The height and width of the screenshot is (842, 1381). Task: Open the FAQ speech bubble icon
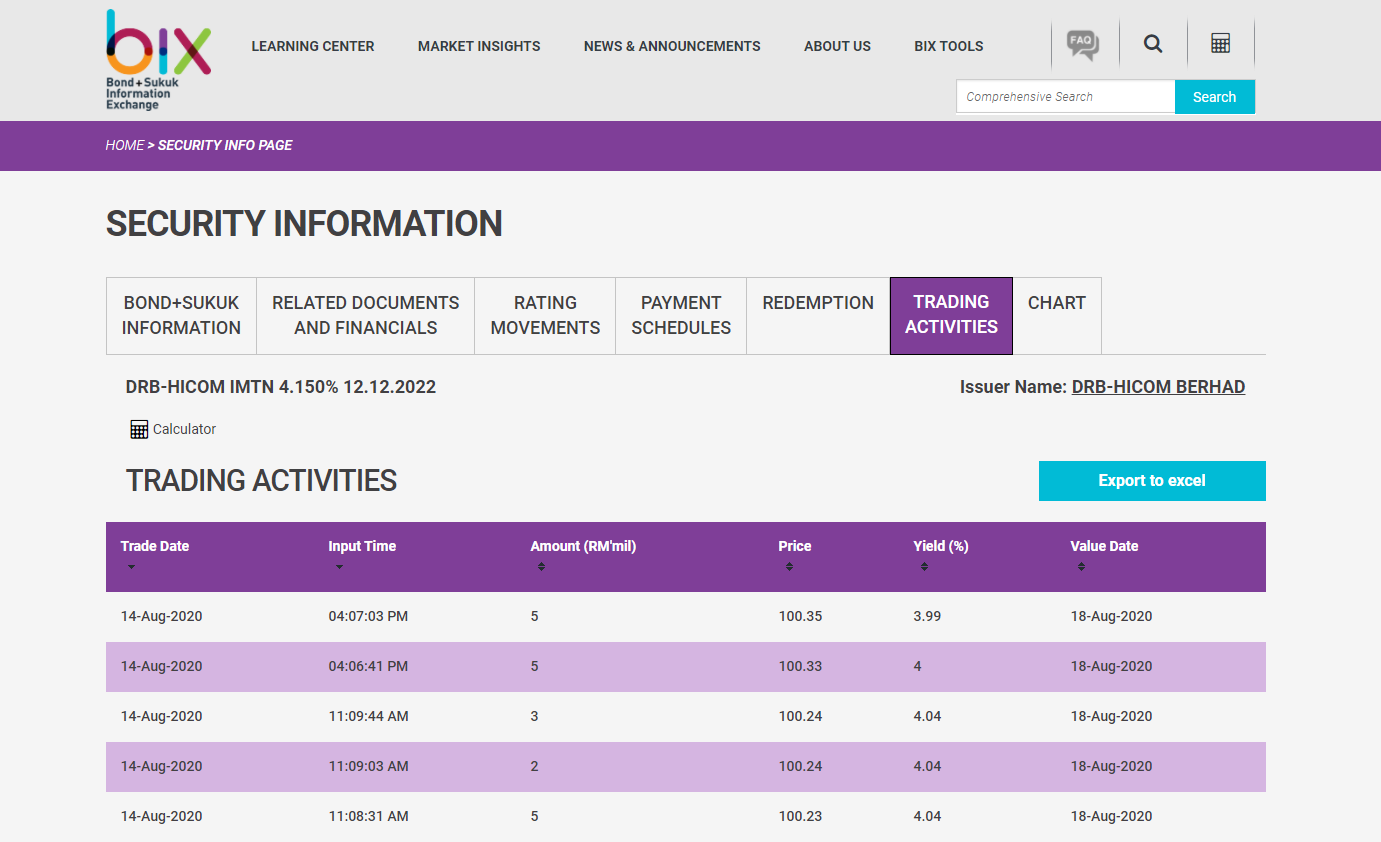pos(1082,44)
